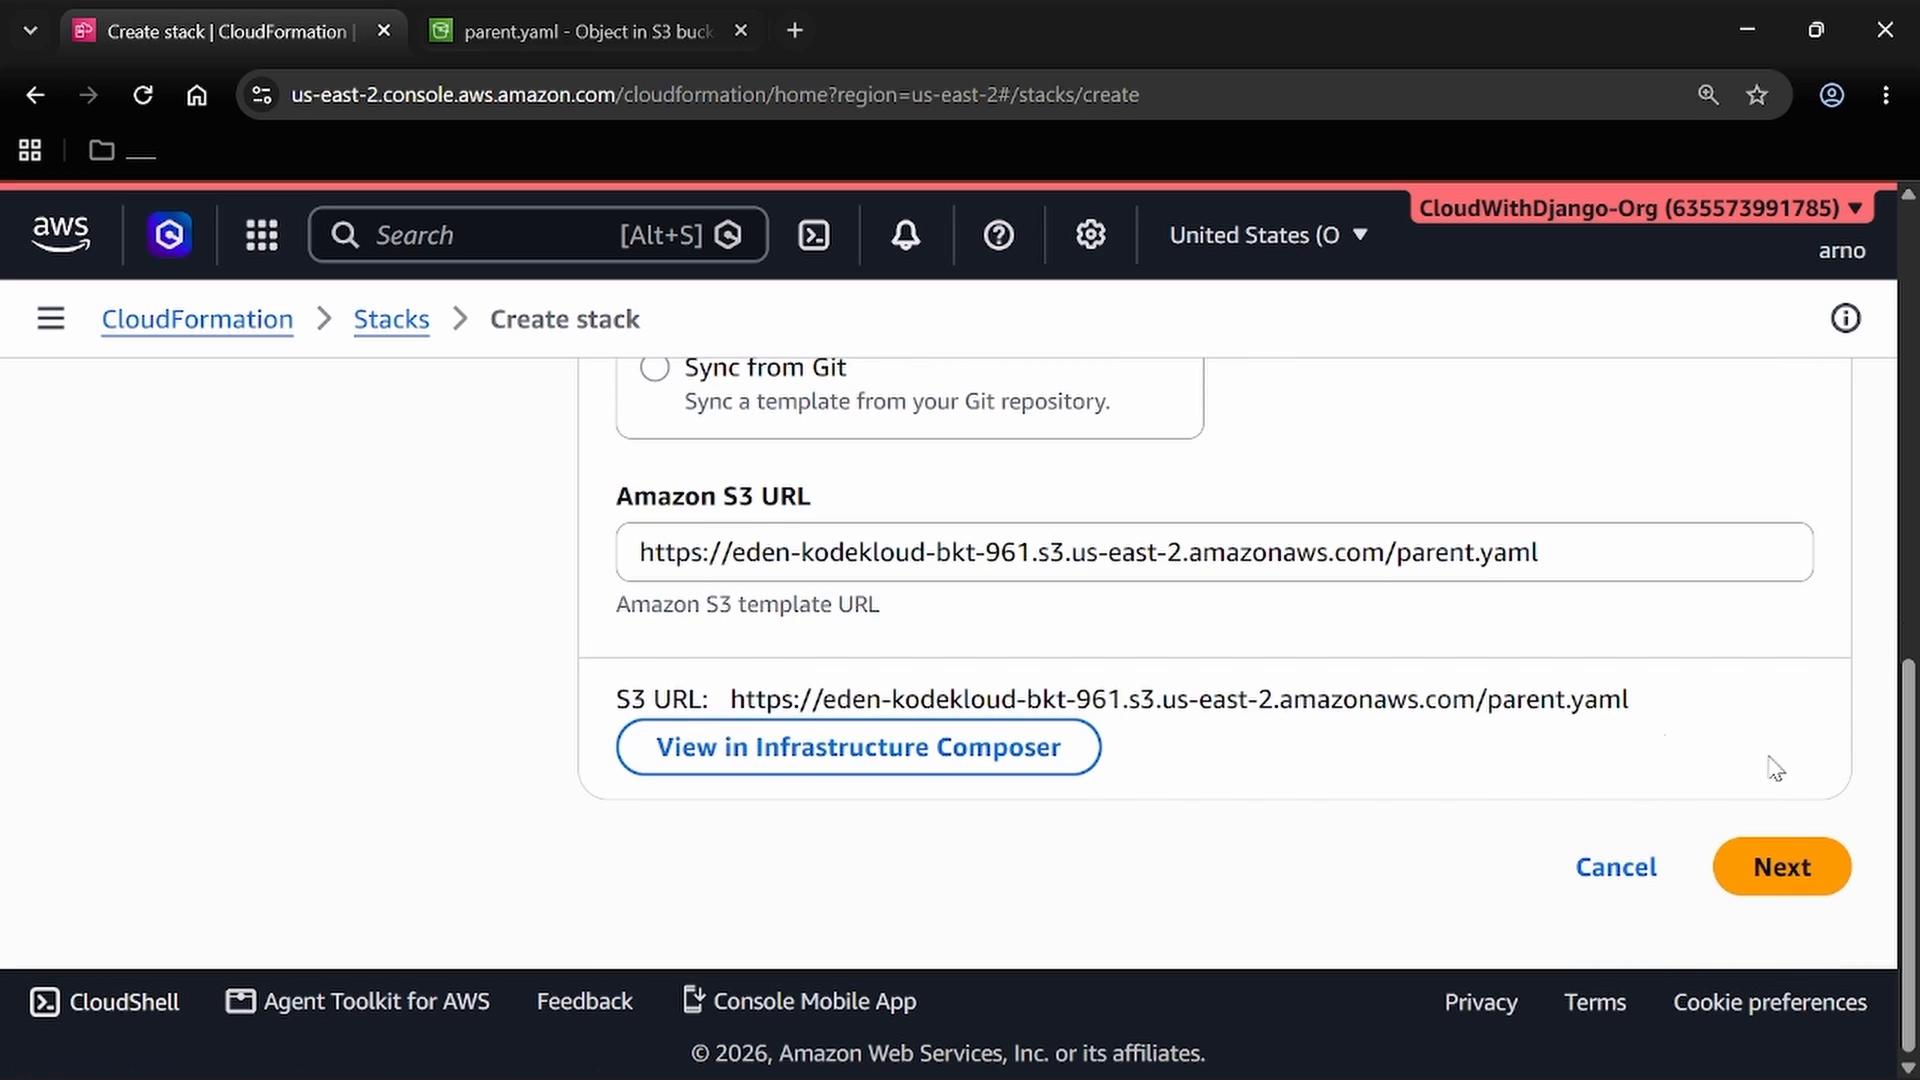Expand the United States region selector
1920x1080 pixels.
pyautogui.click(x=1268, y=235)
